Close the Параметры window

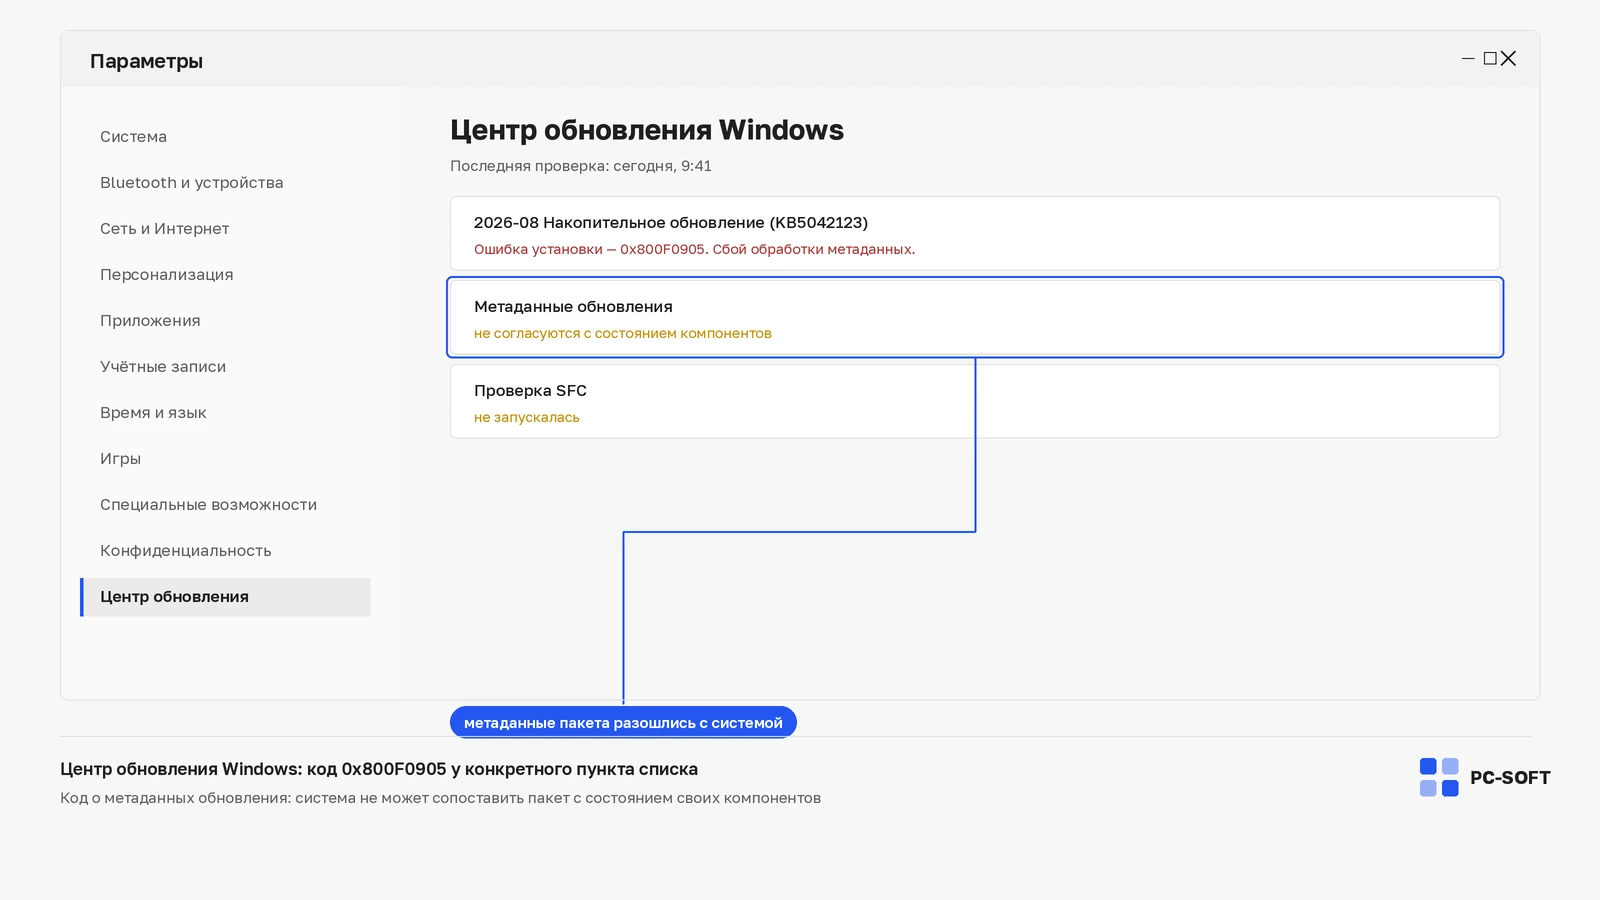click(x=1508, y=59)
